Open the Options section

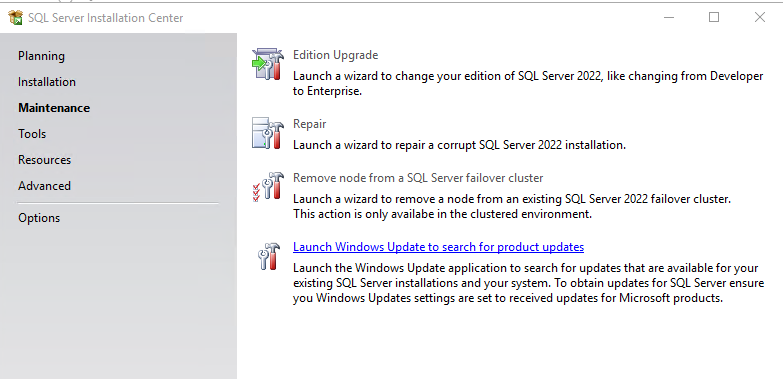tap(39, 218)
